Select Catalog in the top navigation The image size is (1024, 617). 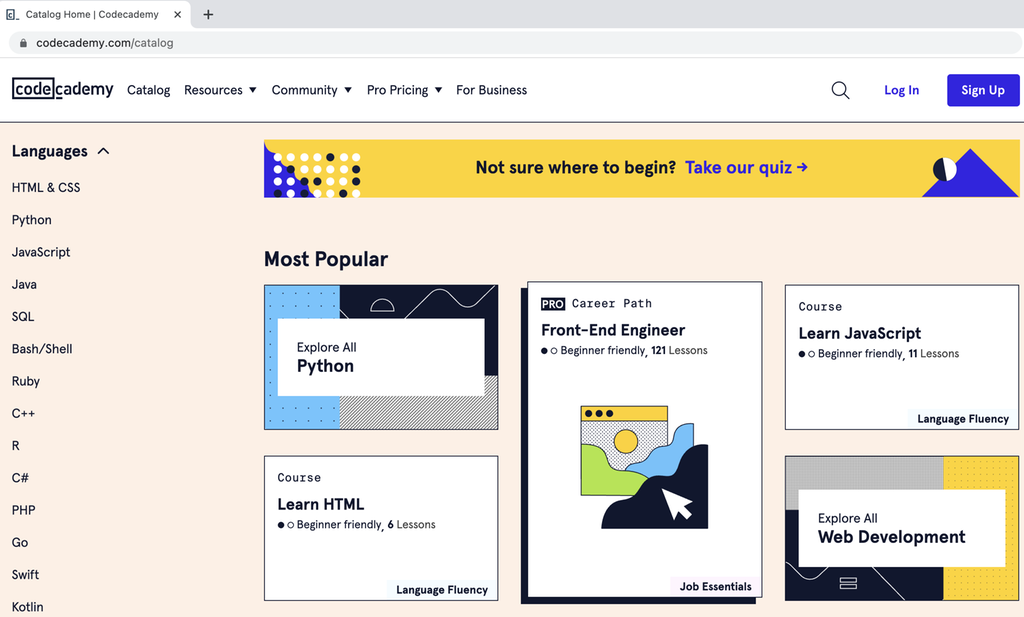click(x=148, y=90)
